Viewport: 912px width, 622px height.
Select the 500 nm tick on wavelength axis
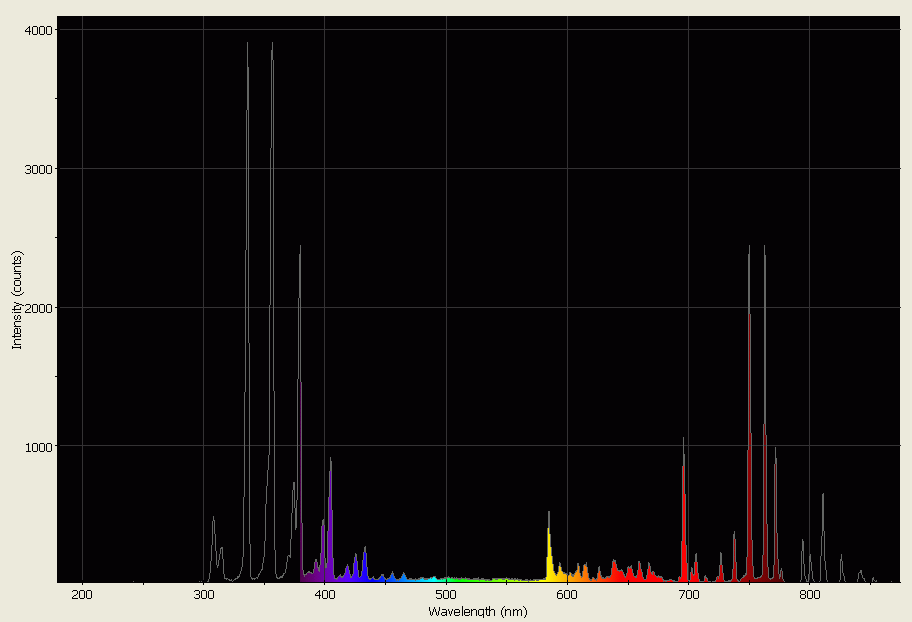[446, 594]
